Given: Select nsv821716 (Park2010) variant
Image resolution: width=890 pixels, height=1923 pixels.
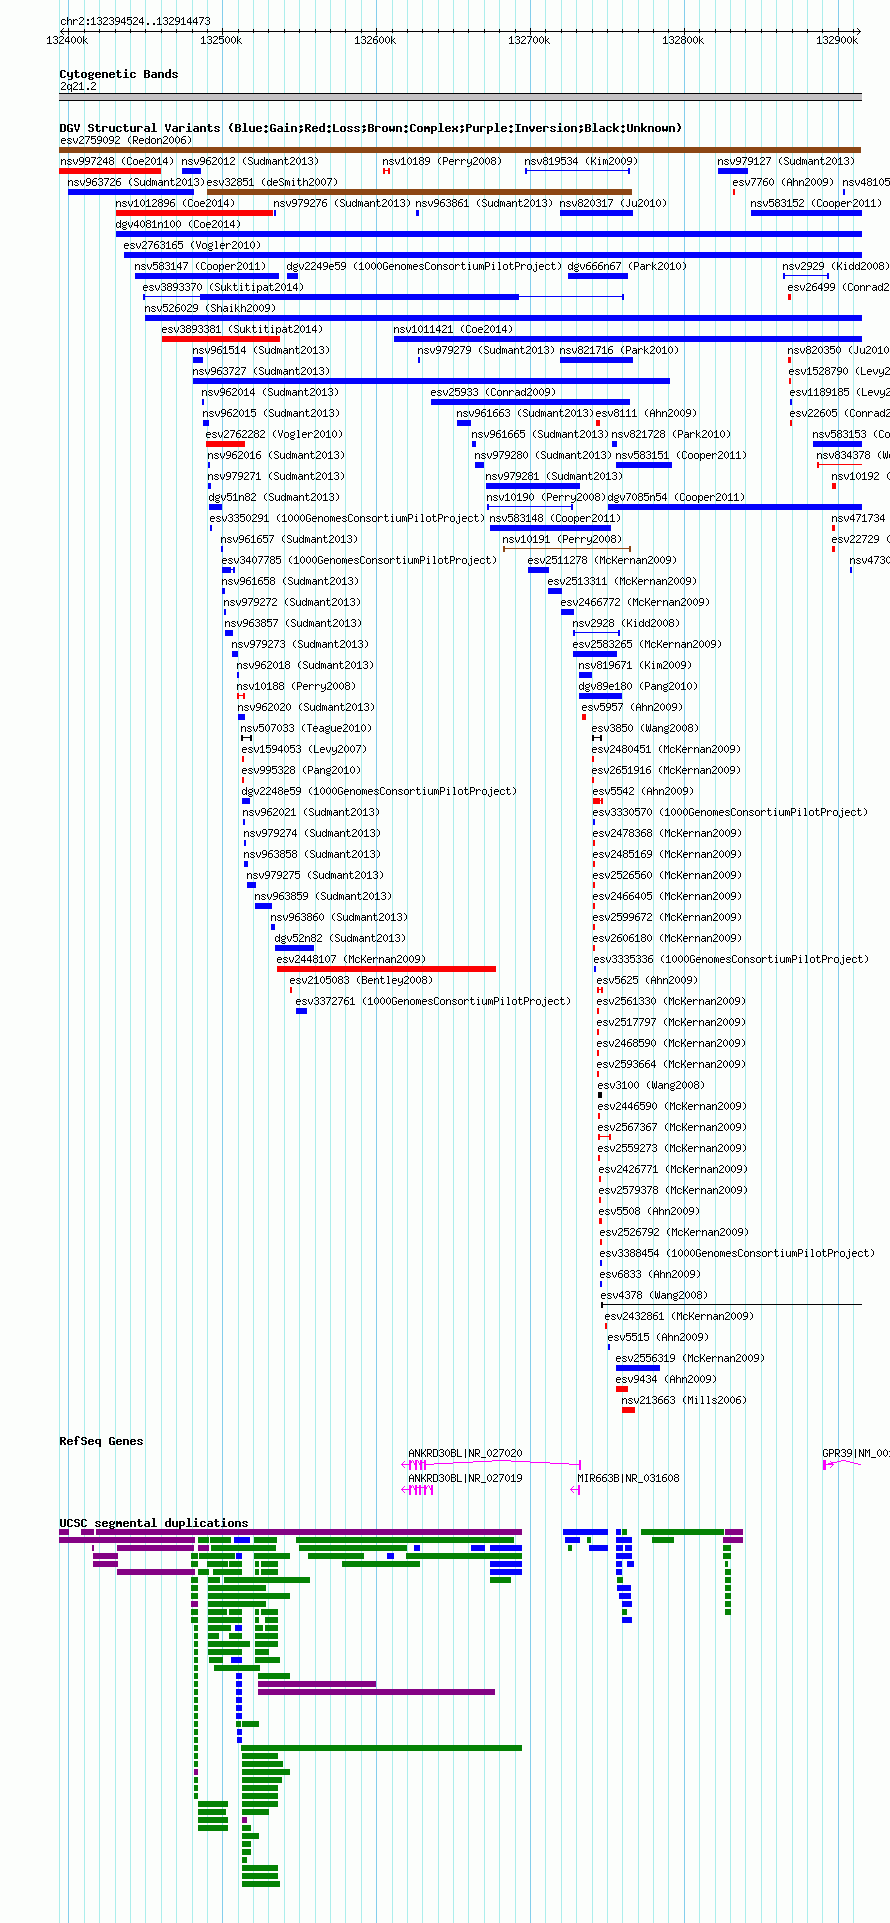Looking at the screenshot, I should point(596,360).
